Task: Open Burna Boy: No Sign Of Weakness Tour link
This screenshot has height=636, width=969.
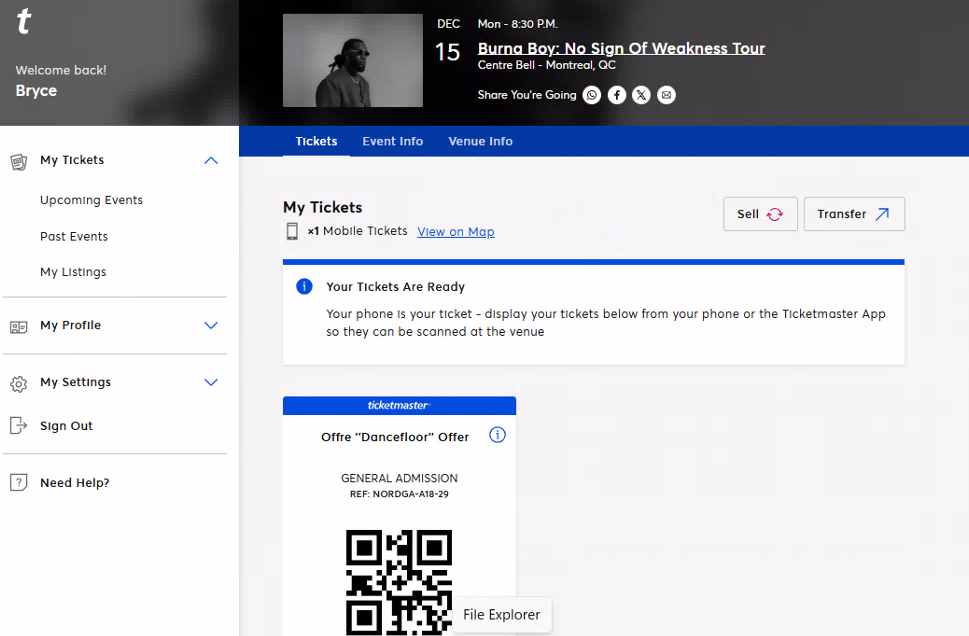Action: [x=621, y=48]
